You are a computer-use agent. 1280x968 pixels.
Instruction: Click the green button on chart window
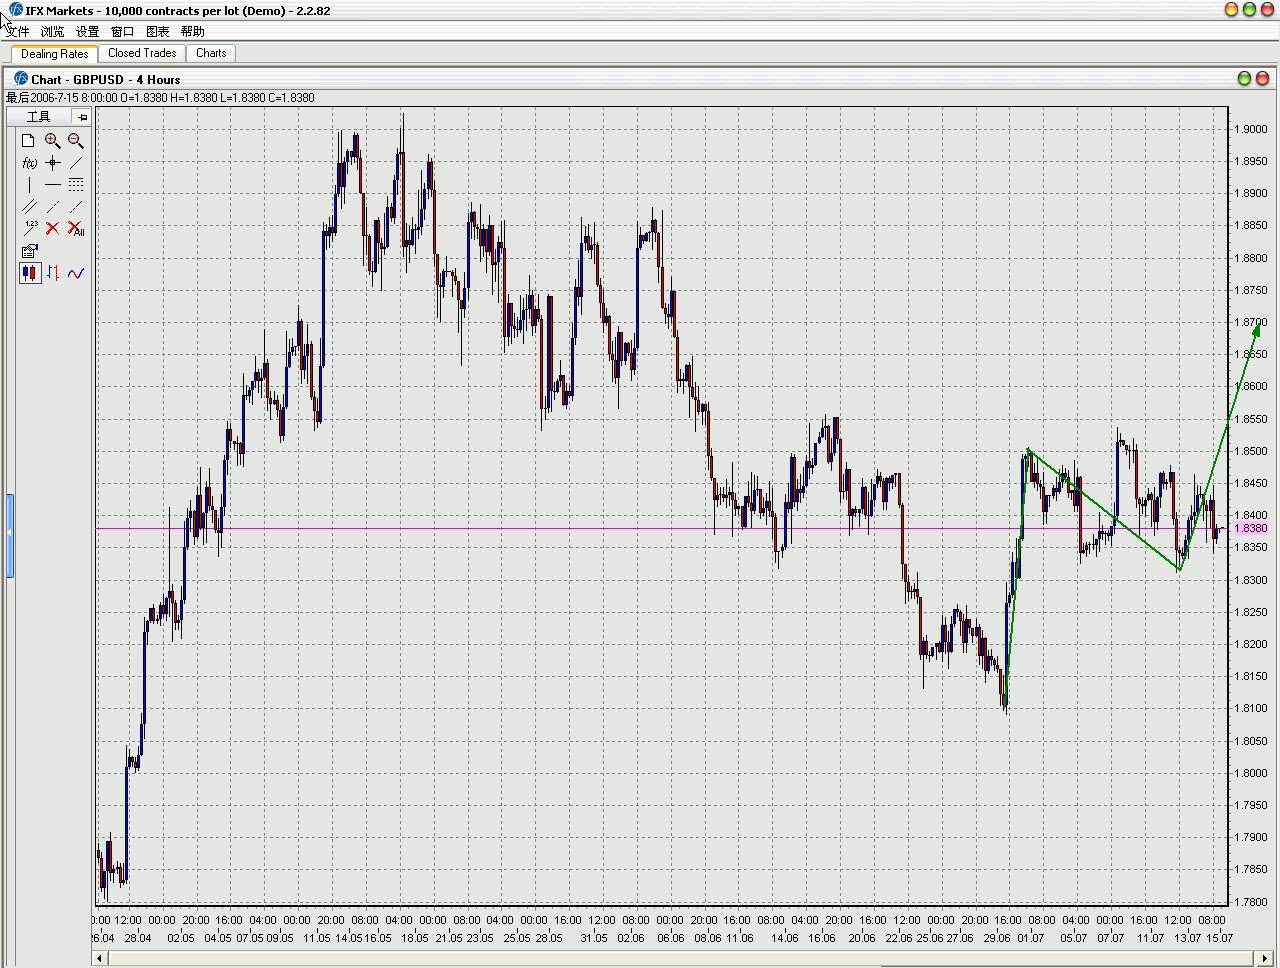point(1244,78)
